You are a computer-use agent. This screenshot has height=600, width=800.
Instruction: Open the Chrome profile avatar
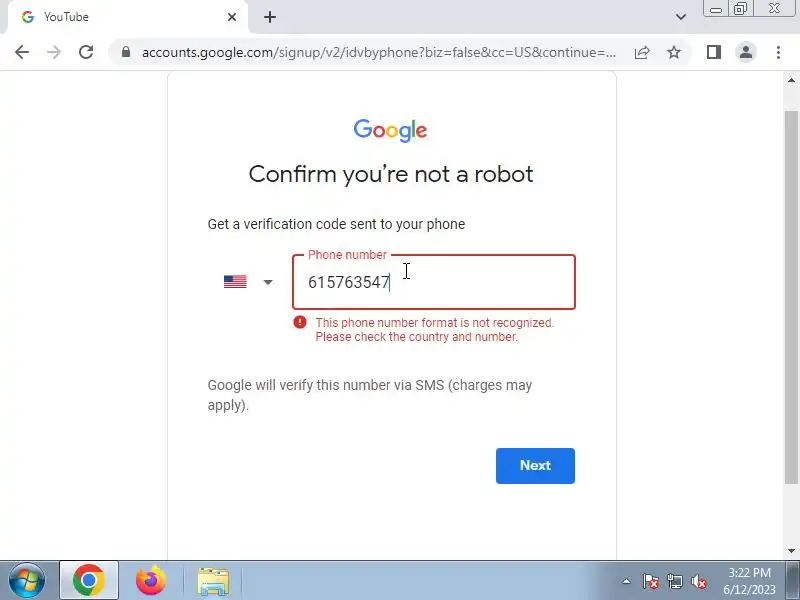point(745,52)
